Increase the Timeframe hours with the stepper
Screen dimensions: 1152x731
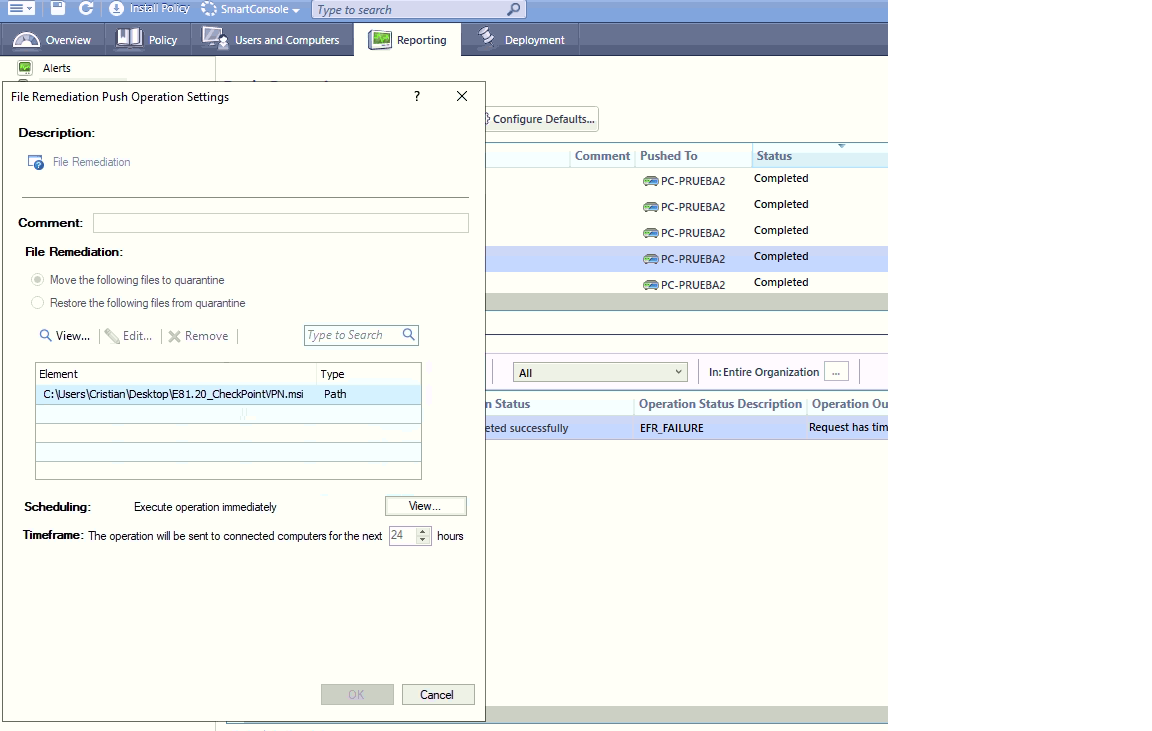coord(421,532)
